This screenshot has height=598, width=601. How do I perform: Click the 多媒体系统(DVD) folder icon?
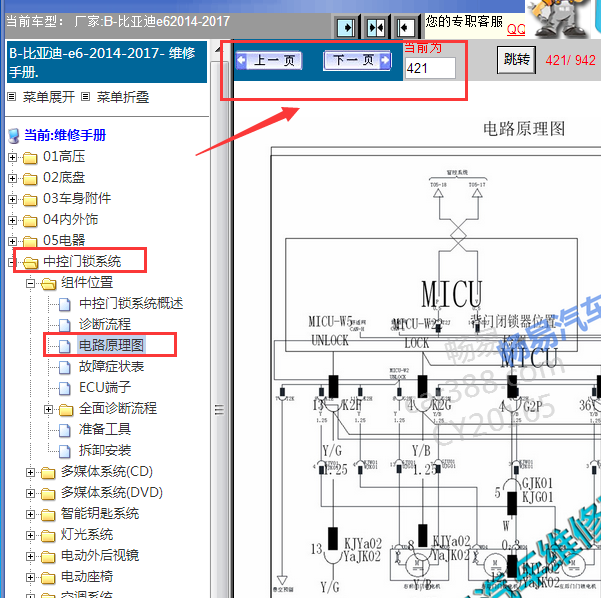click(48, 494)
